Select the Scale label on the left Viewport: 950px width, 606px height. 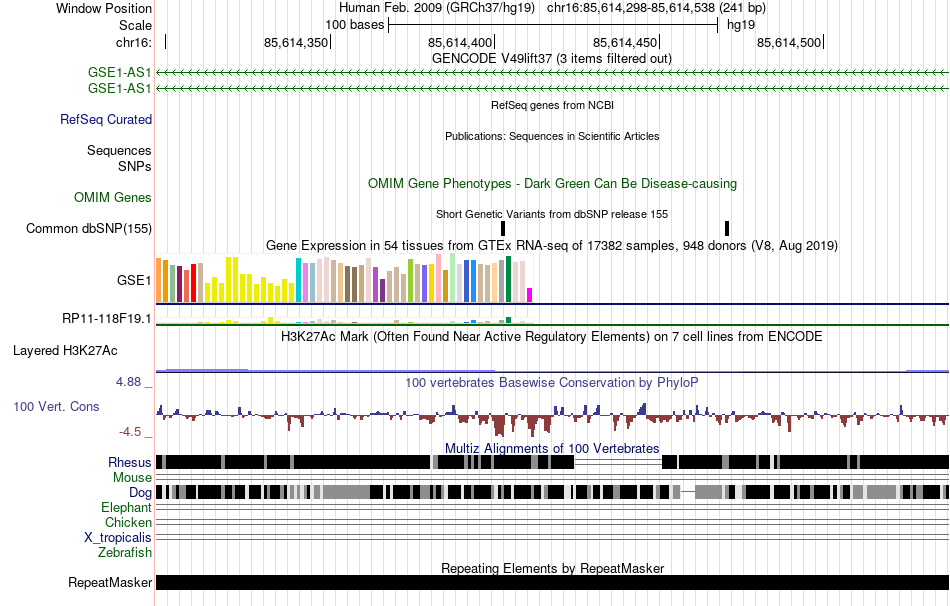click(x=135, y=25)
